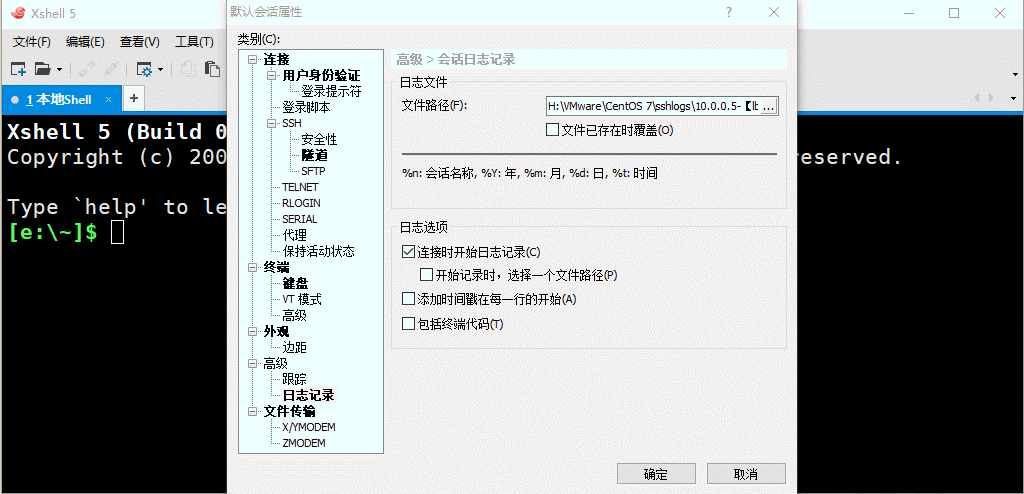The image size is (1024, 494).
Task: Select 安全性 under SSH
Action: [319, 139]
